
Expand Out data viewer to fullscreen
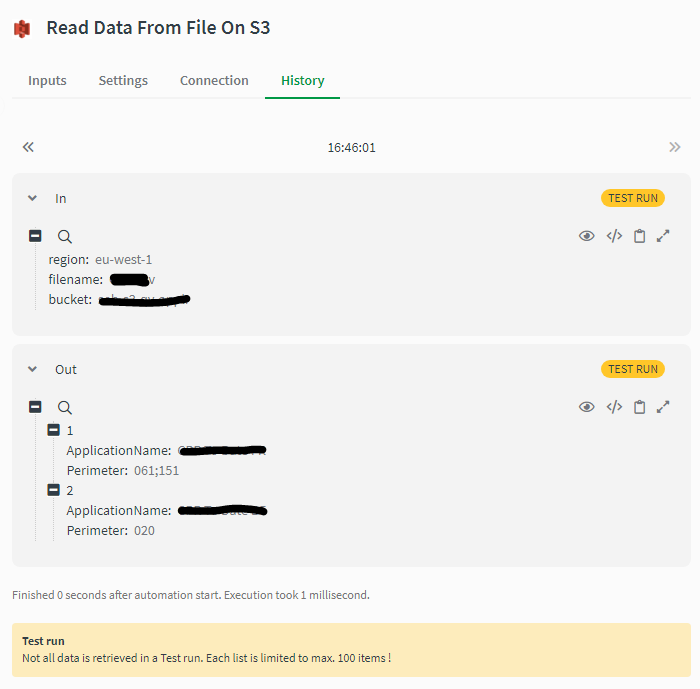coord(663,407)
